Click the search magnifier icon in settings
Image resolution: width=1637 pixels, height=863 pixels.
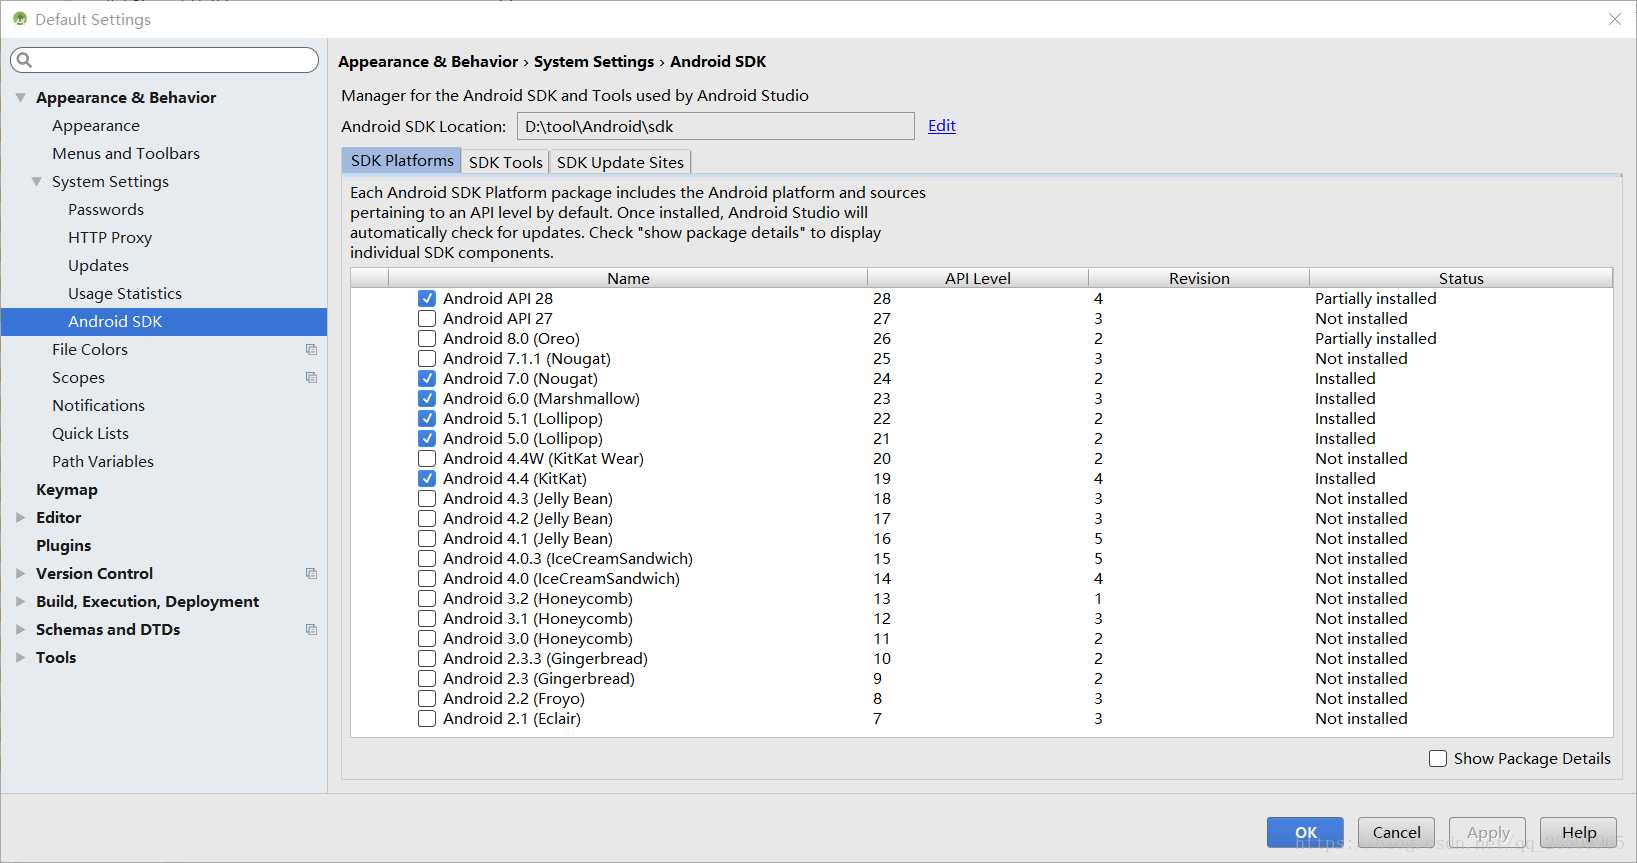25,60
